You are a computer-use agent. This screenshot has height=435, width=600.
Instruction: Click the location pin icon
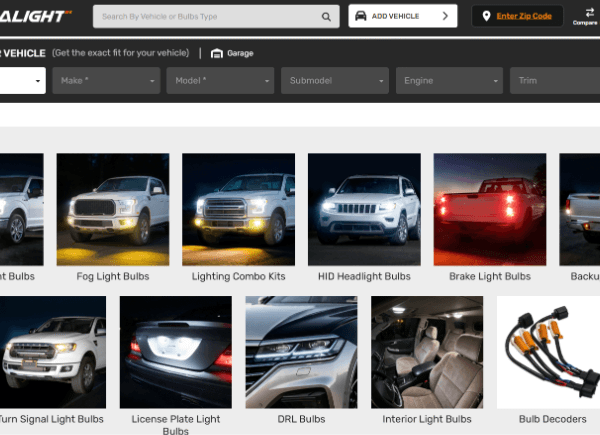tap(486, 16)
